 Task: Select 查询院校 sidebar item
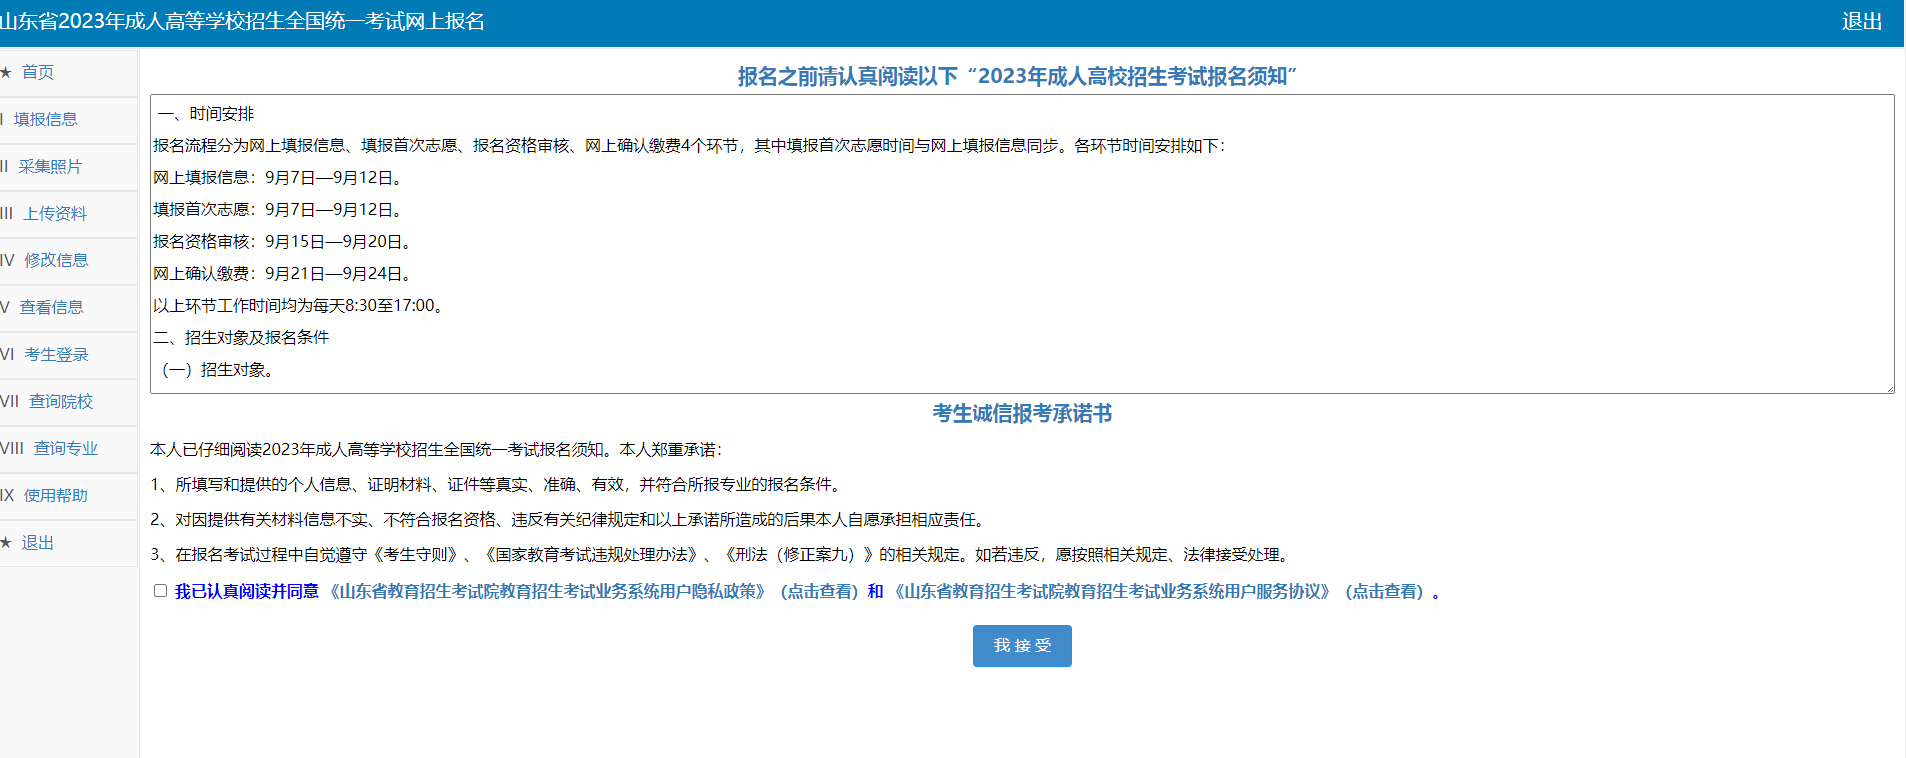[x=61, y=401]
